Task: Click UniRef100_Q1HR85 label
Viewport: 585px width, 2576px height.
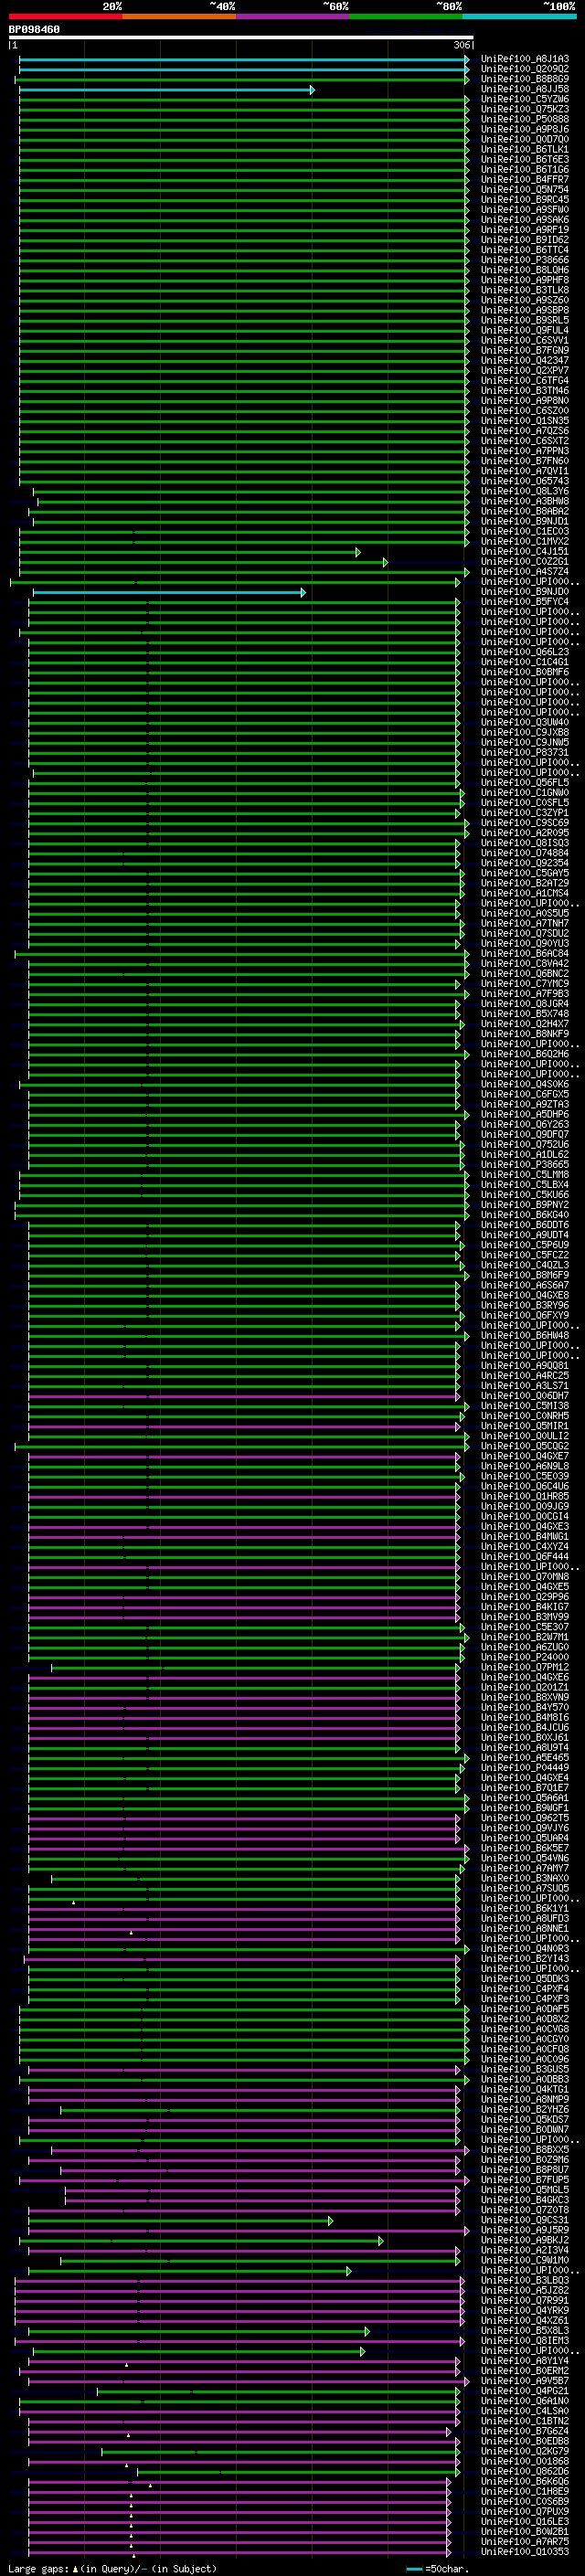Action: [525, 1496]
